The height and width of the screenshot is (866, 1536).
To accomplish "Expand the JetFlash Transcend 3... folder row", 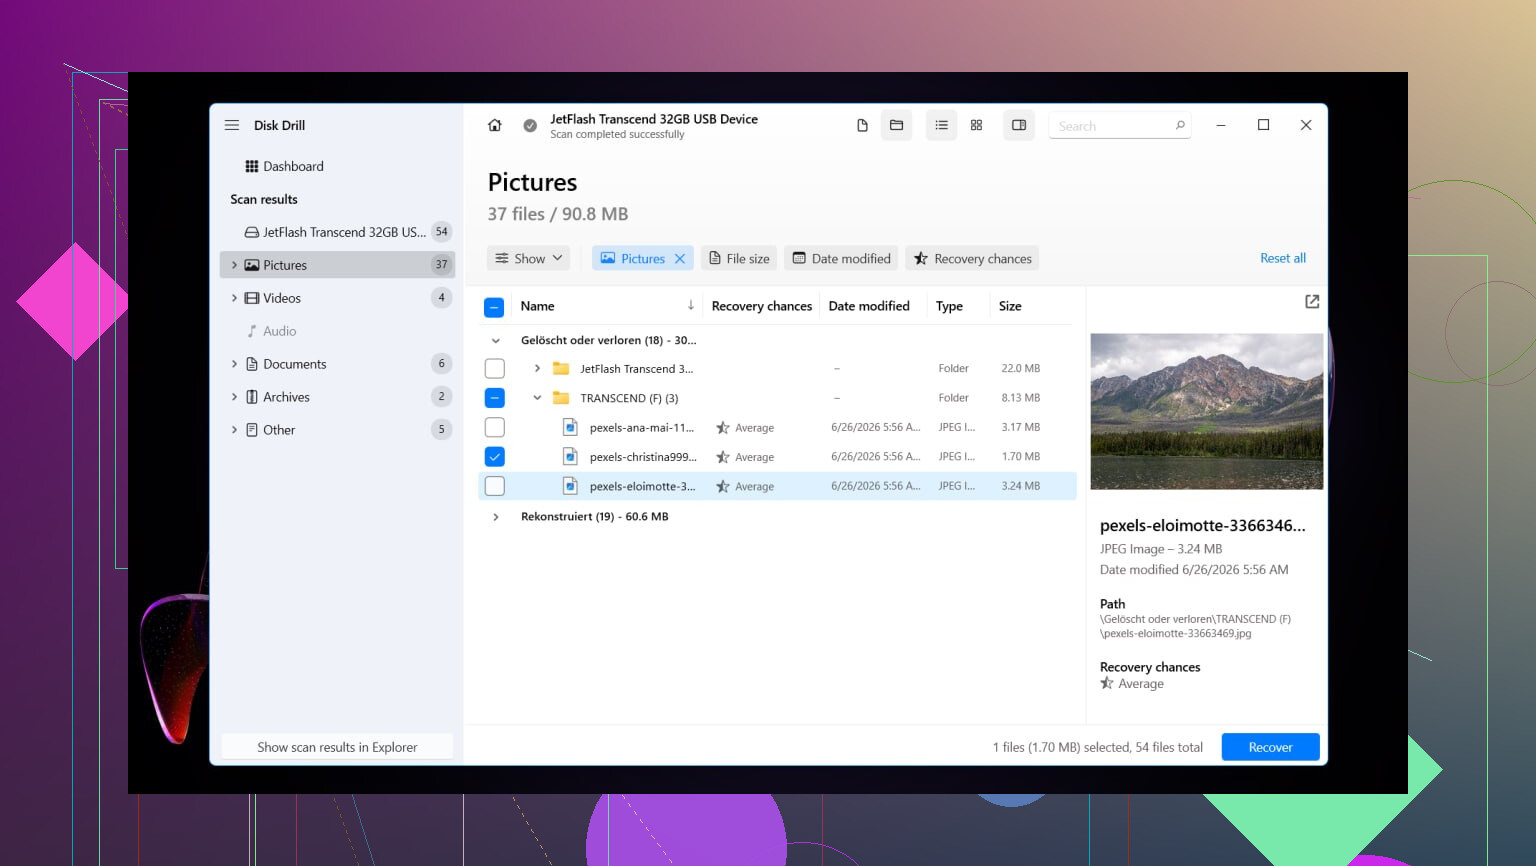I will tap(537, 368).
